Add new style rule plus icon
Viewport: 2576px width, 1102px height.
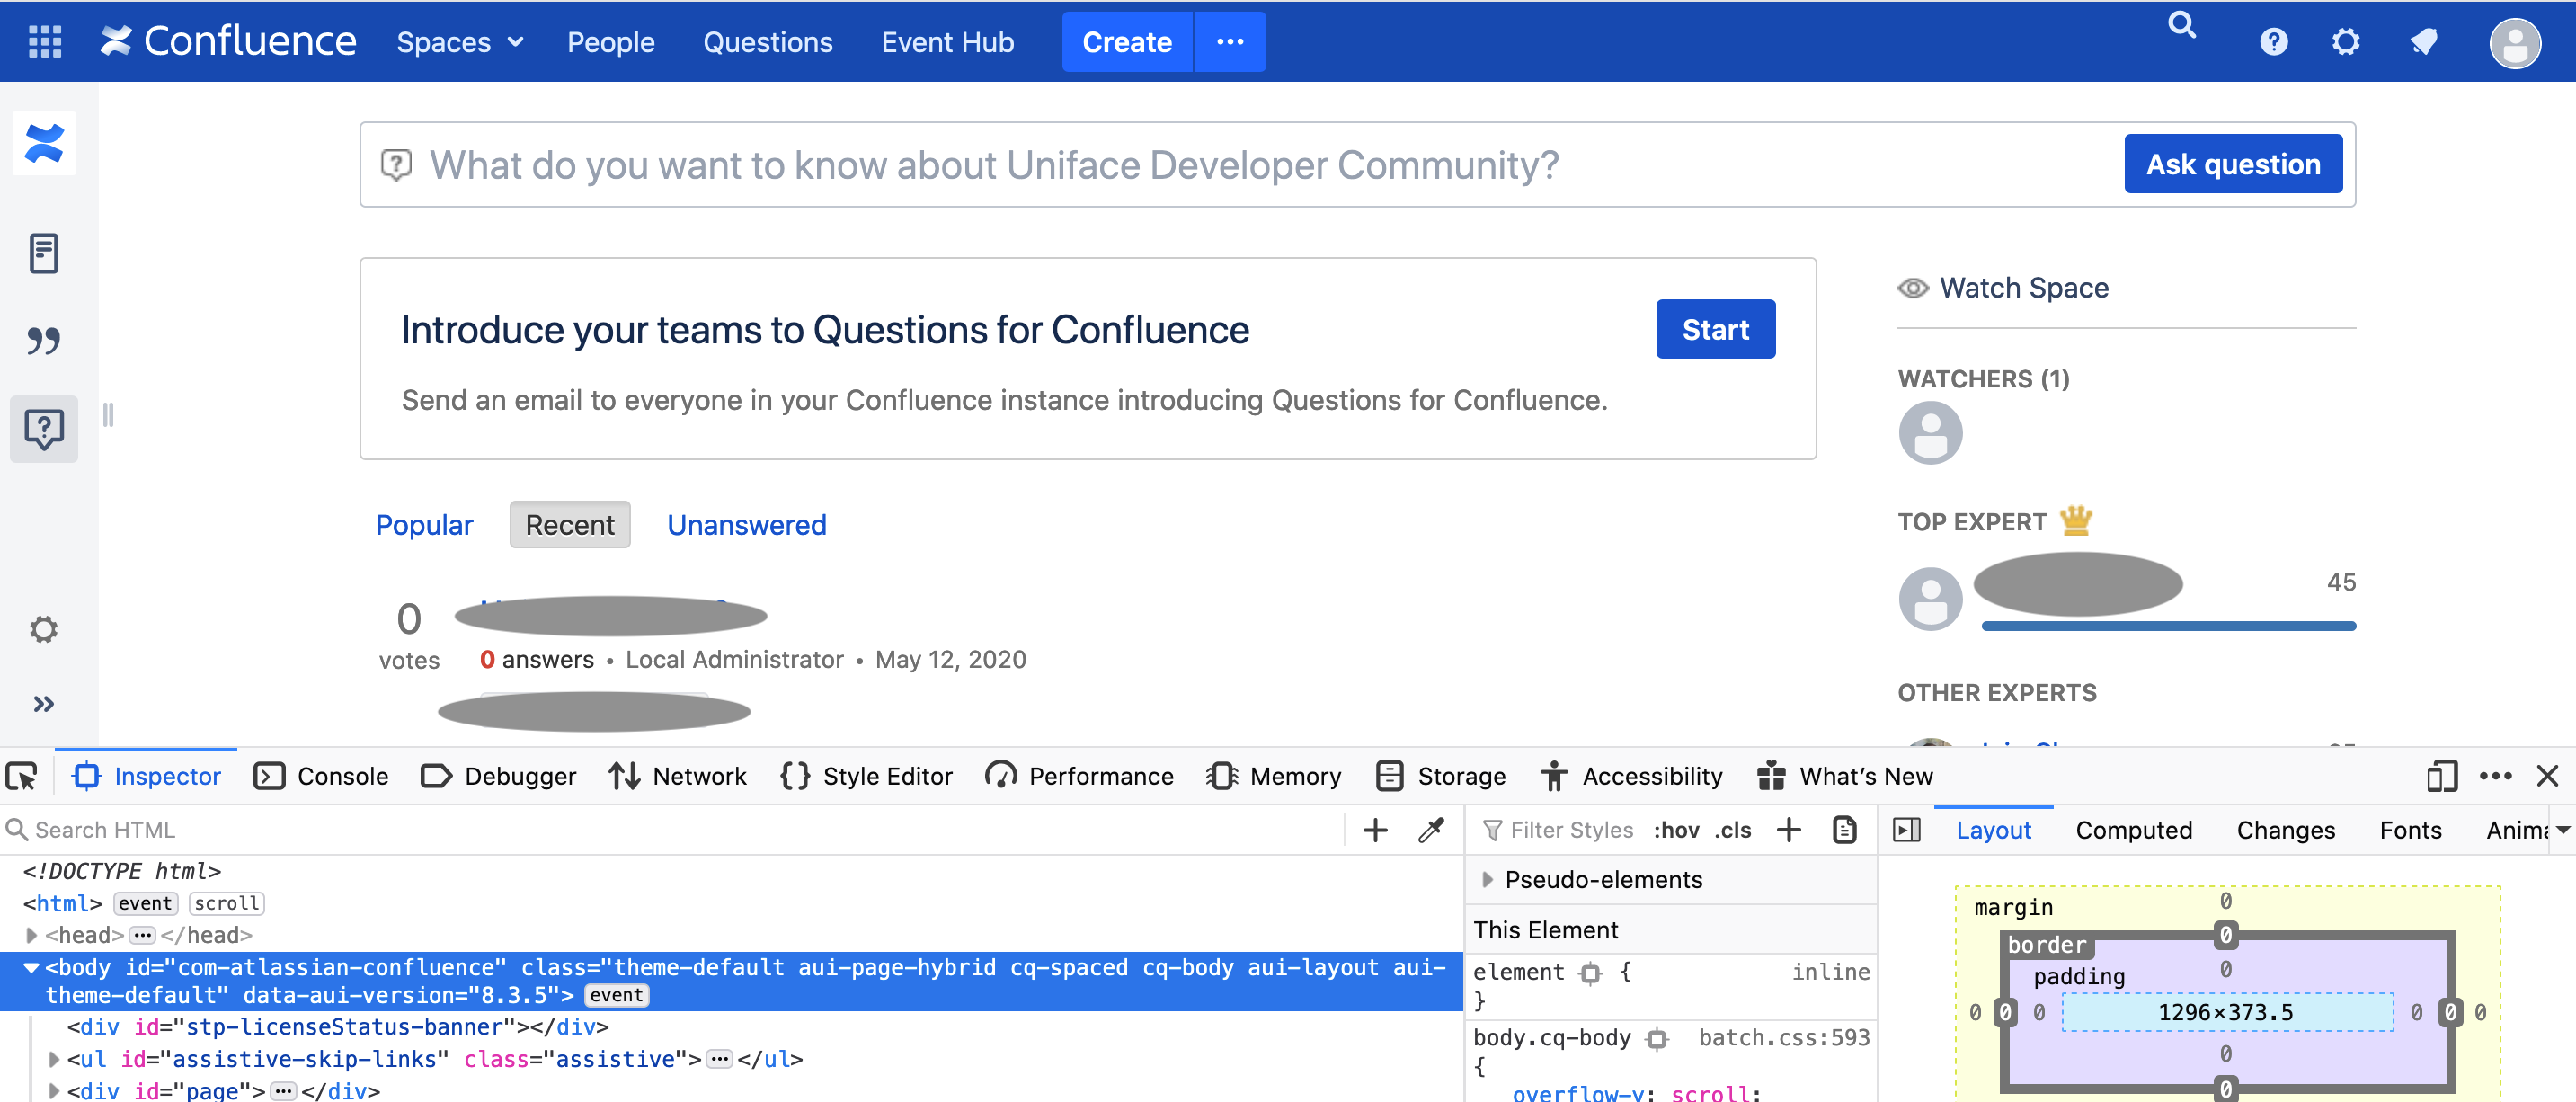click(x=1789, y=830)
